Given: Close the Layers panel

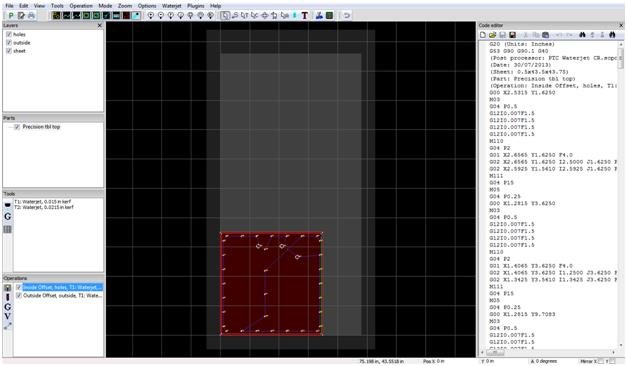Looking at the screenshot, I should click(100, 25).
